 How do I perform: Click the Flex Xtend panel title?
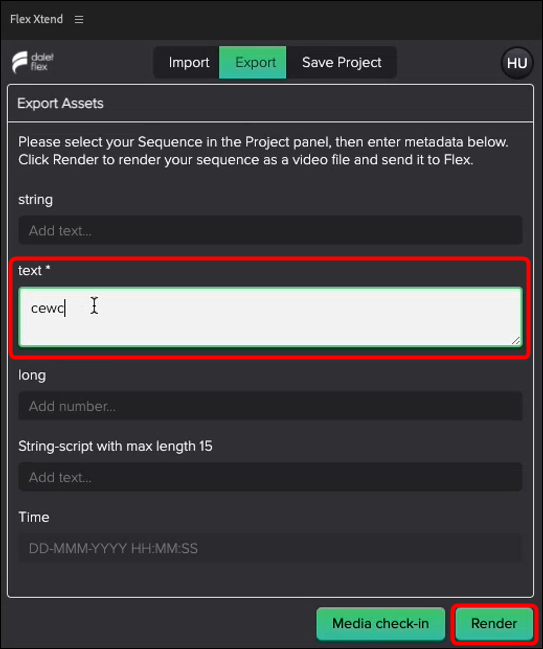tap(36, 19)
